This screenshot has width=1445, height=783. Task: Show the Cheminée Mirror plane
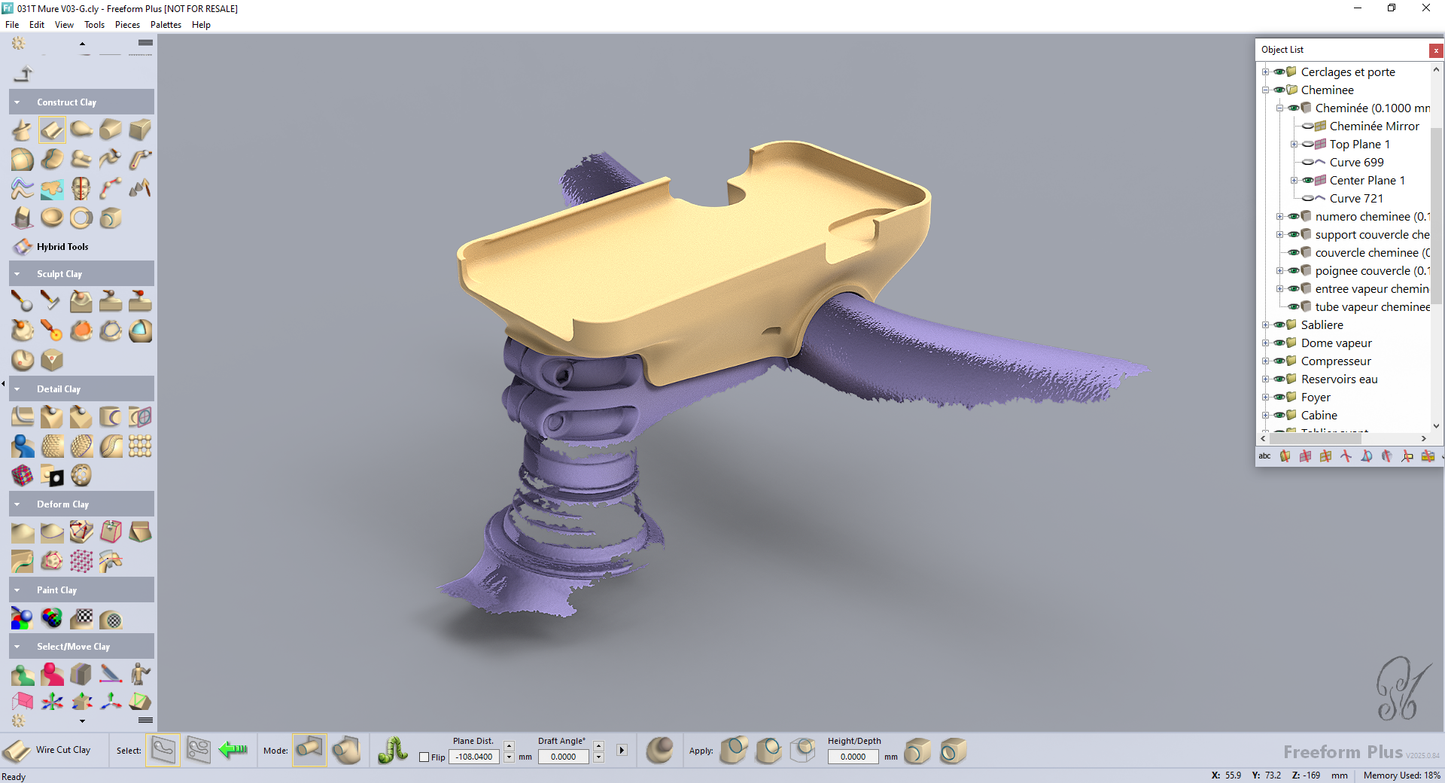point(1307,126)
